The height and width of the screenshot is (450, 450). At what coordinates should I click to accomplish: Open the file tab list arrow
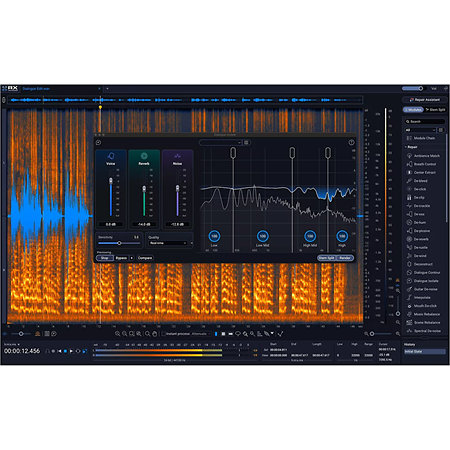pyautogui.click(x=107, y=89)
